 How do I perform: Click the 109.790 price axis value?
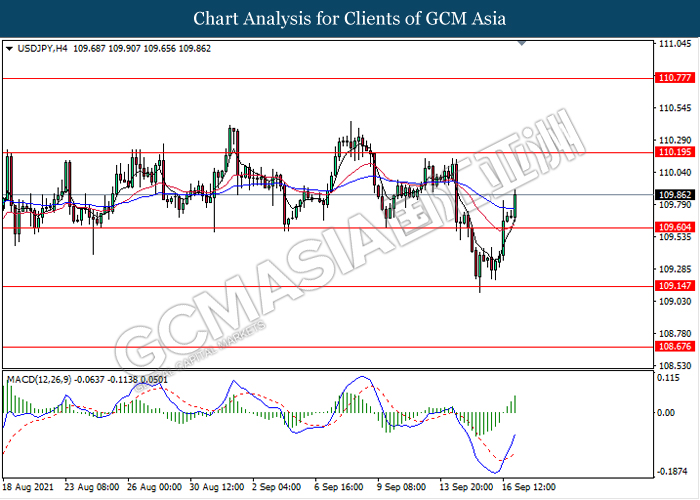point(675,205)
